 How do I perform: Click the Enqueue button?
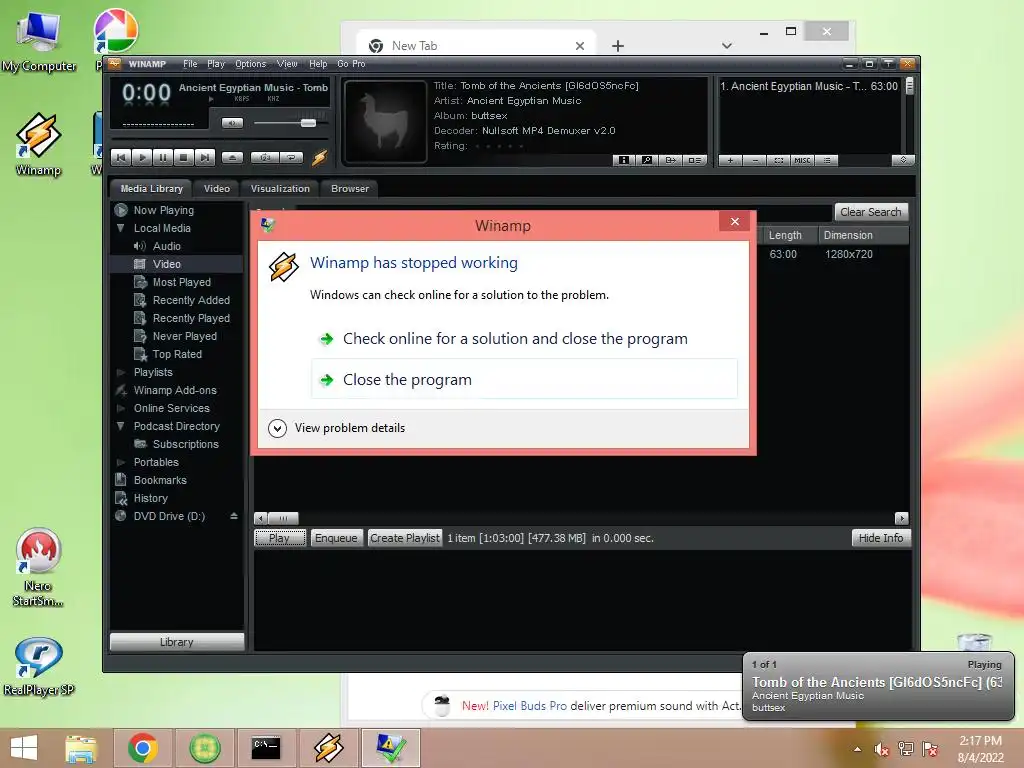point(336,538)
